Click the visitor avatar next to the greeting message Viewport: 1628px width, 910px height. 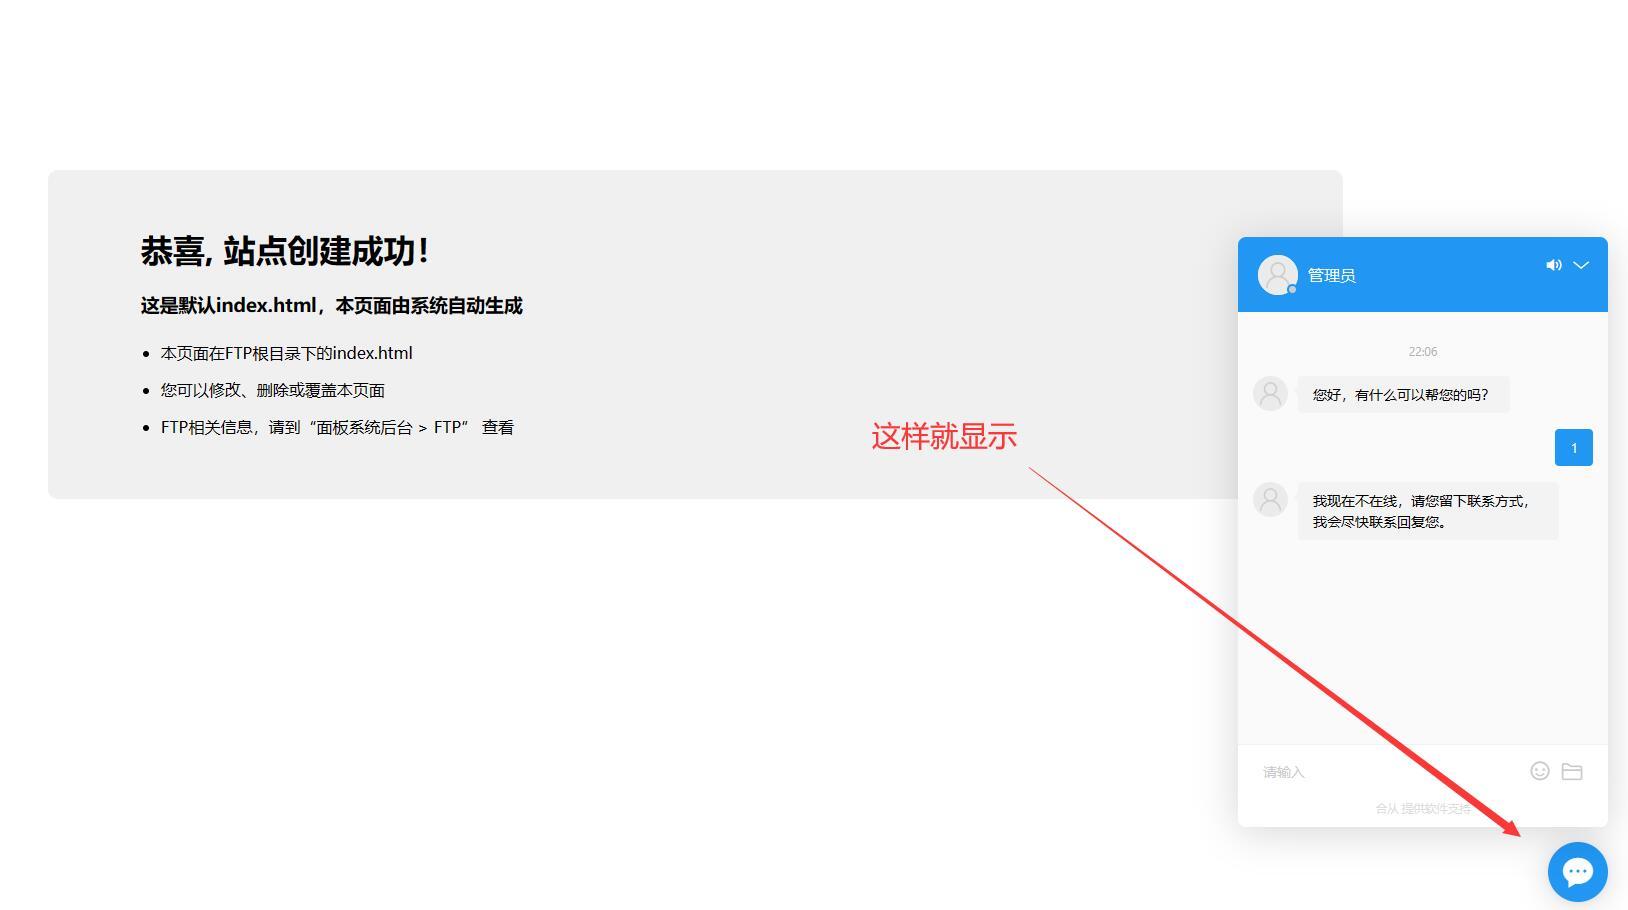pyautogui.click(x=1270, y=393)
